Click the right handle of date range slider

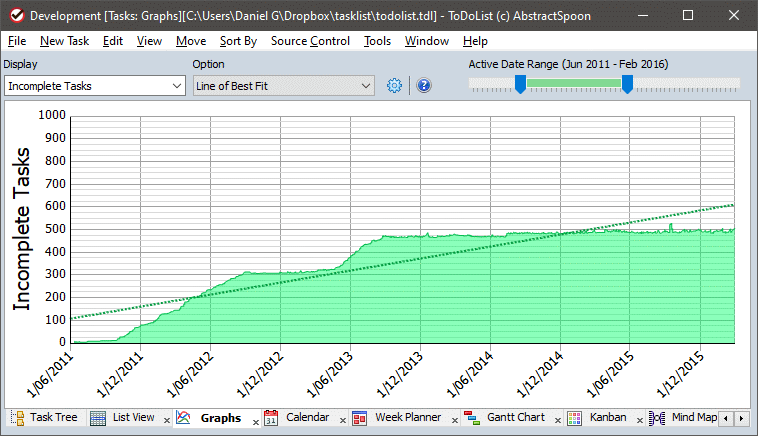(627, 86)
